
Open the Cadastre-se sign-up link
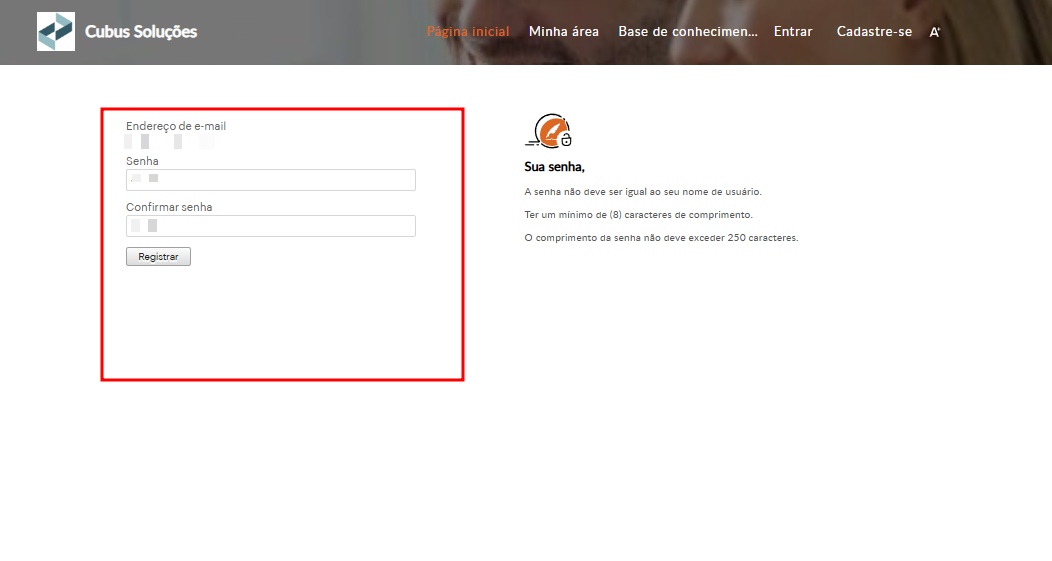point(874,32)
